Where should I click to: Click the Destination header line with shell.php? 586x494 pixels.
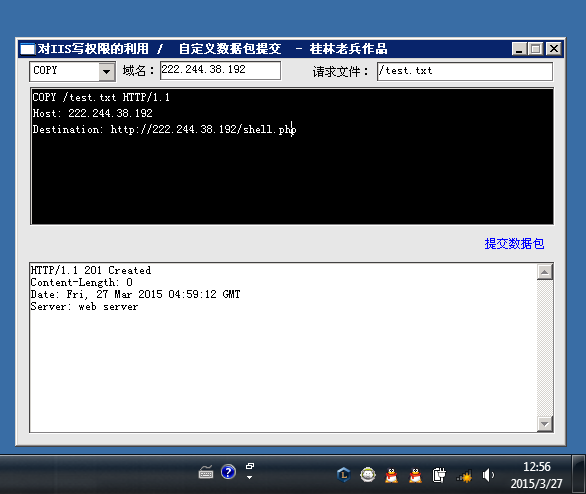[164, 129]
